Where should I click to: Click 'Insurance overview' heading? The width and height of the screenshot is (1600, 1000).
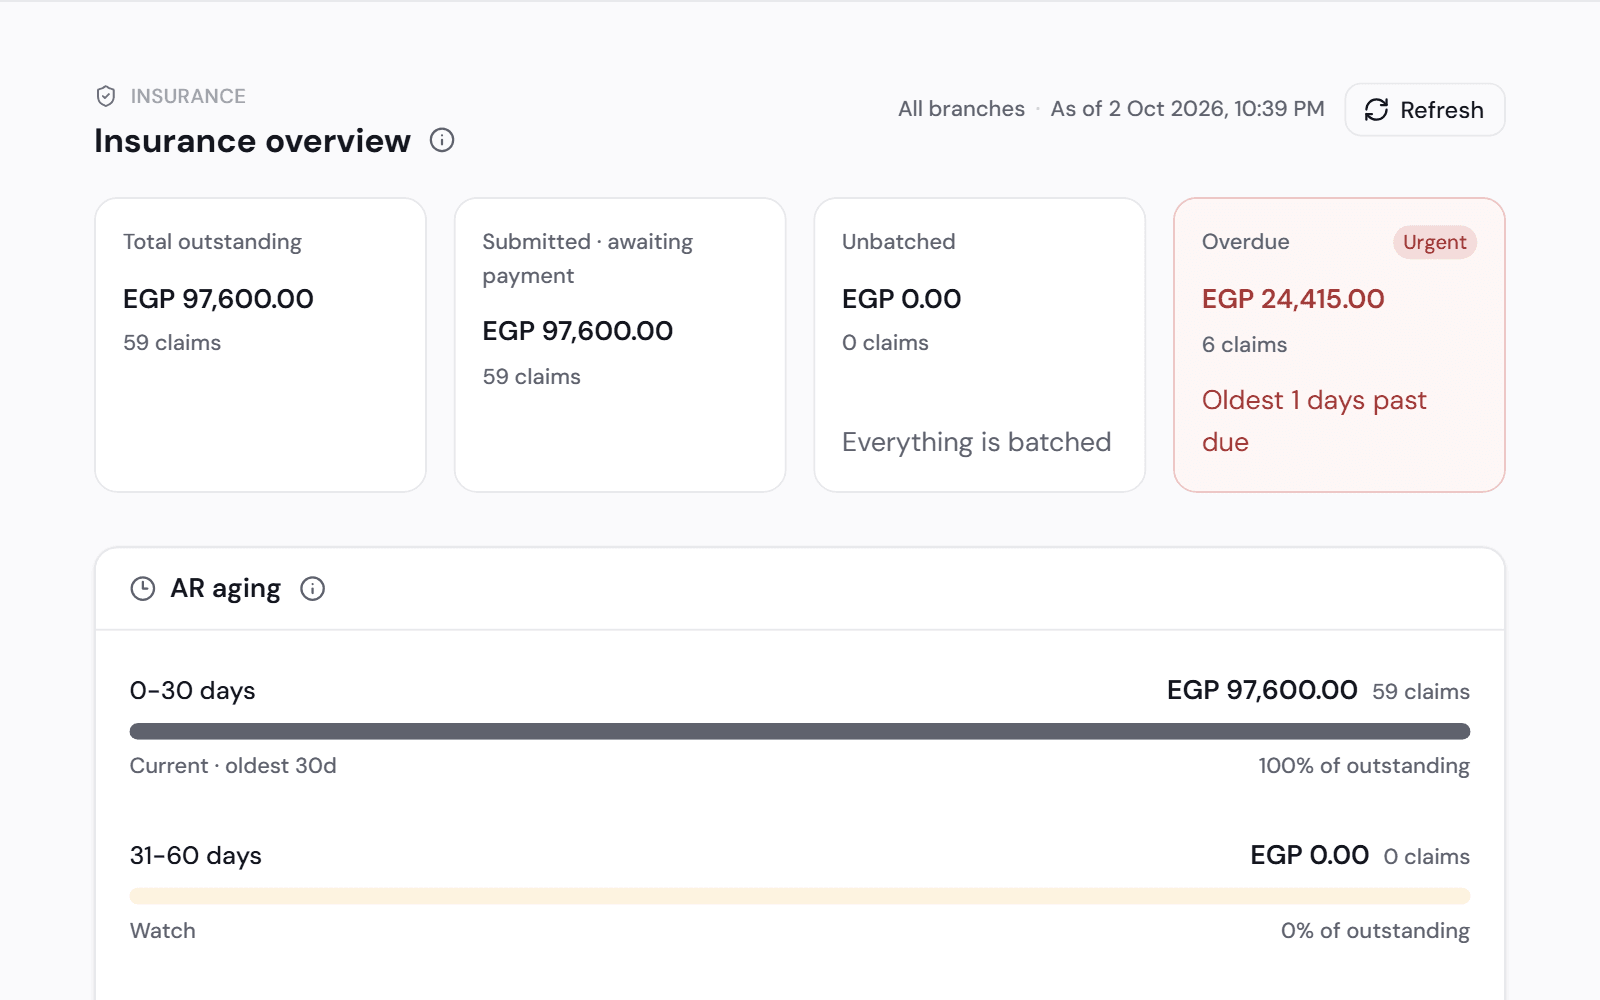[253, 141]
